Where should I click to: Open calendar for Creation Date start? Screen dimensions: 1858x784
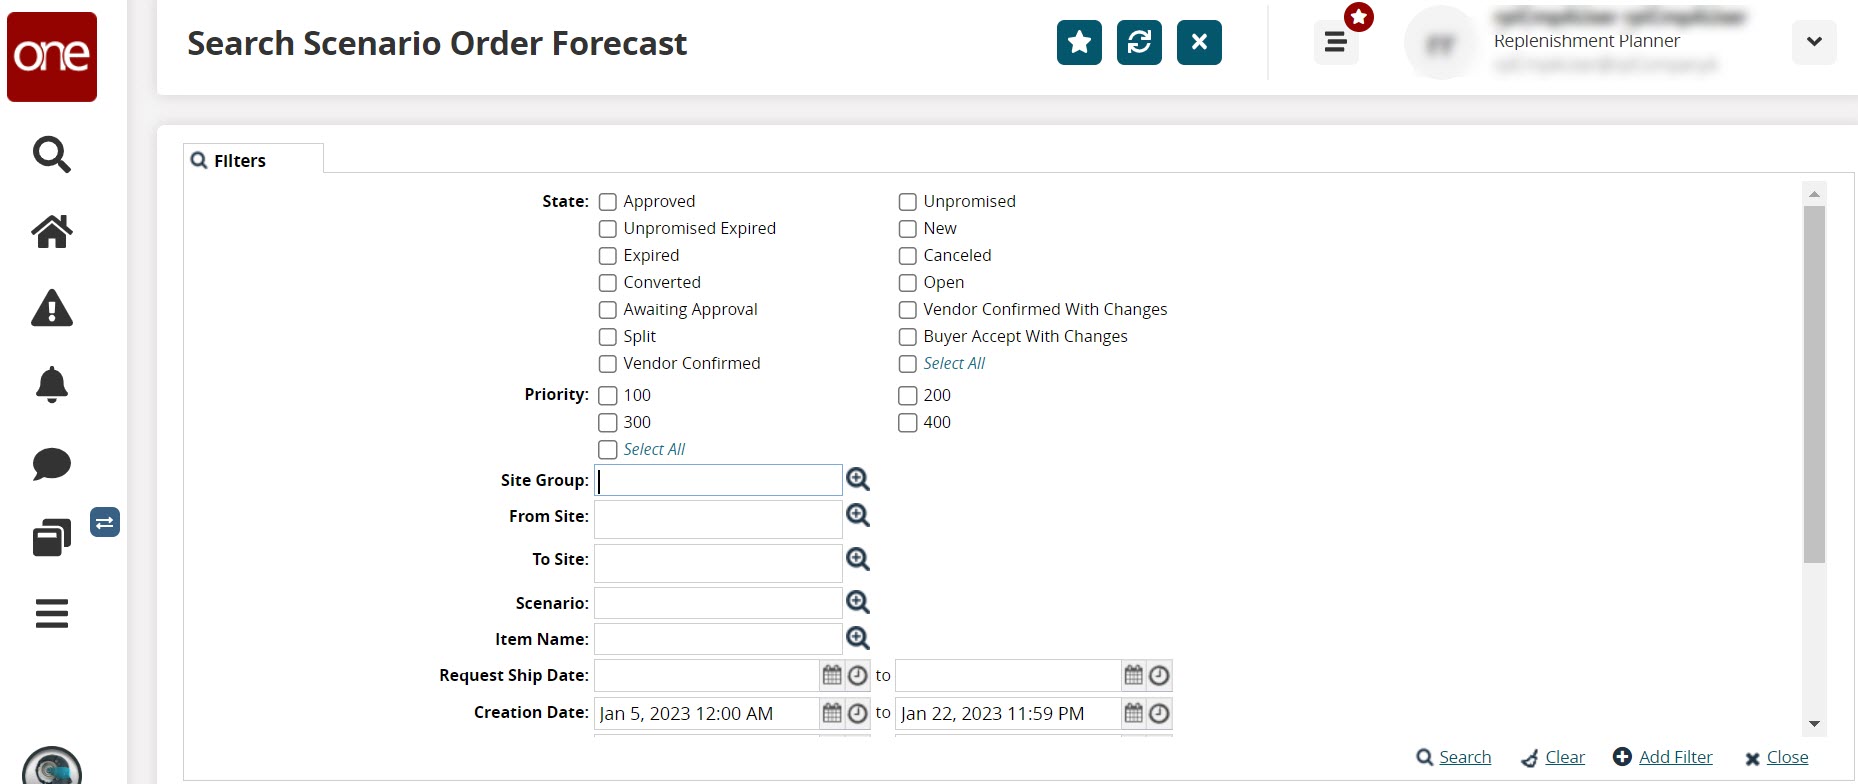tap(832, 713)
